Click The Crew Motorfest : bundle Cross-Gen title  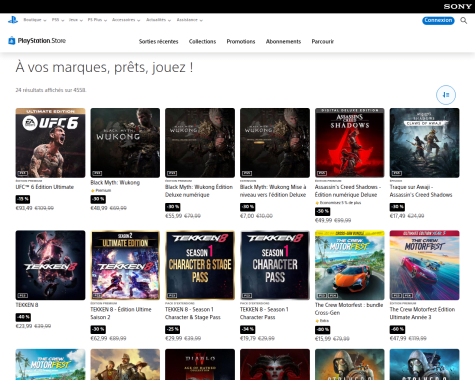(349, 309)
